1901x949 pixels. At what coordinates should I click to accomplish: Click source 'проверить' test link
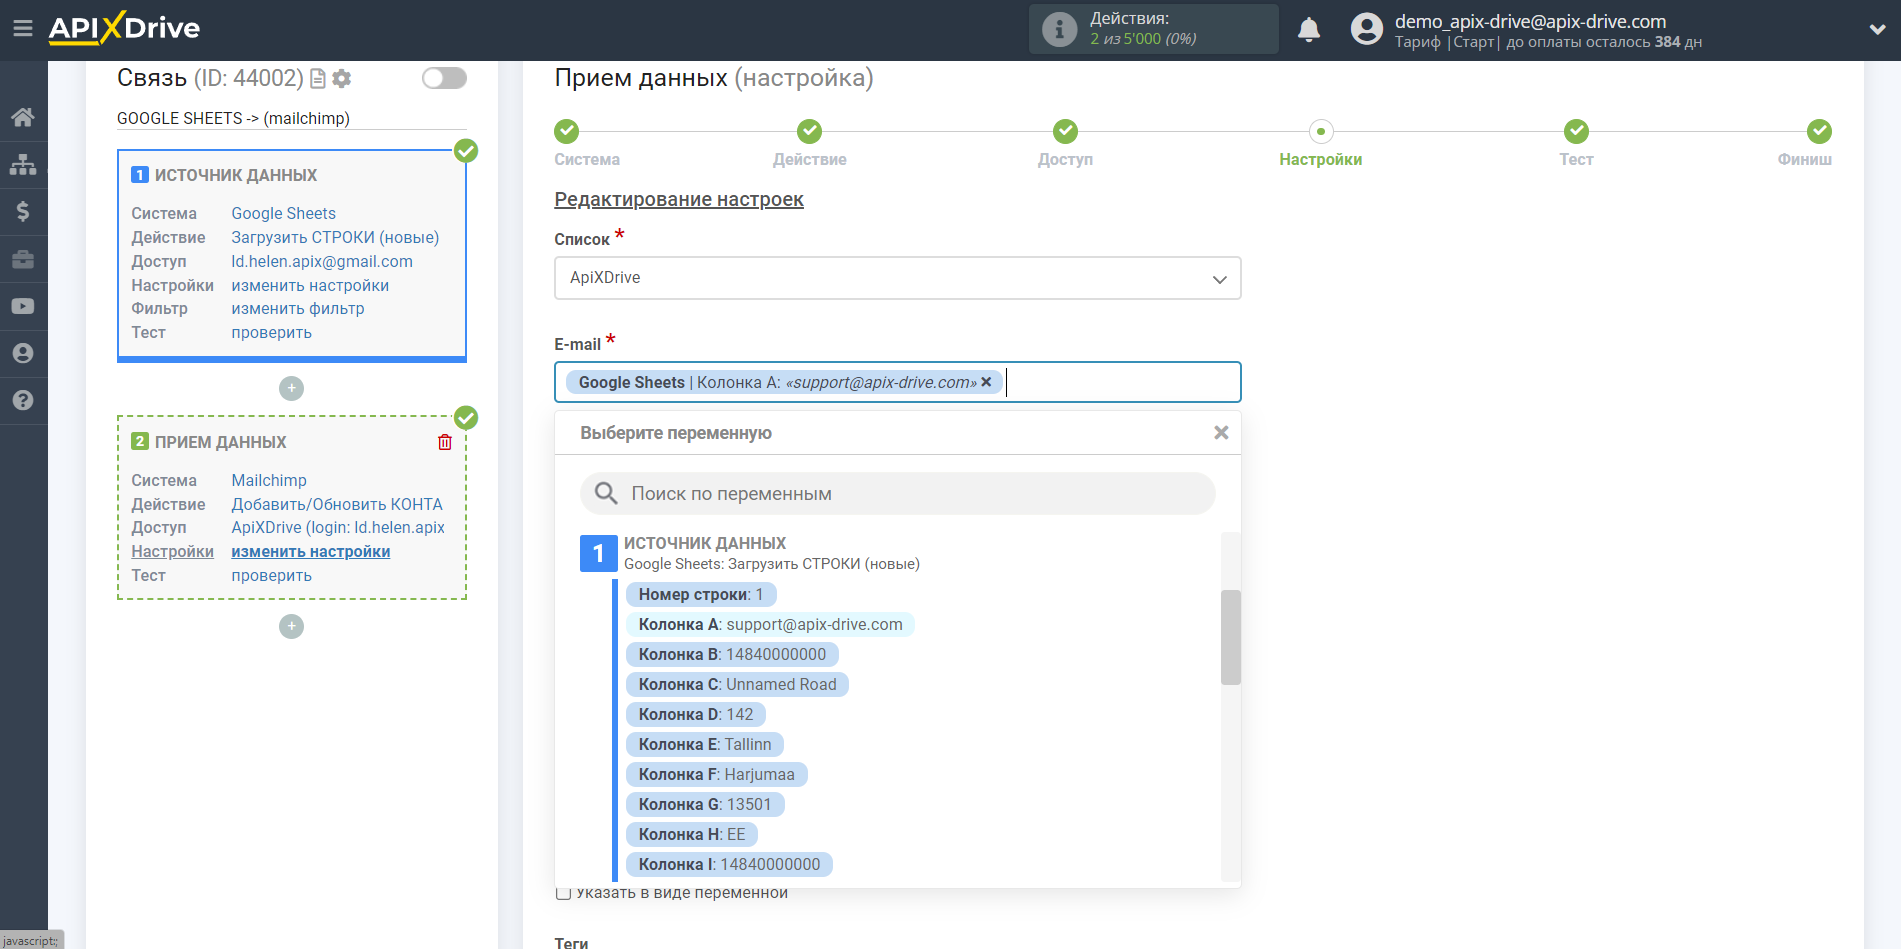point(272,332)
